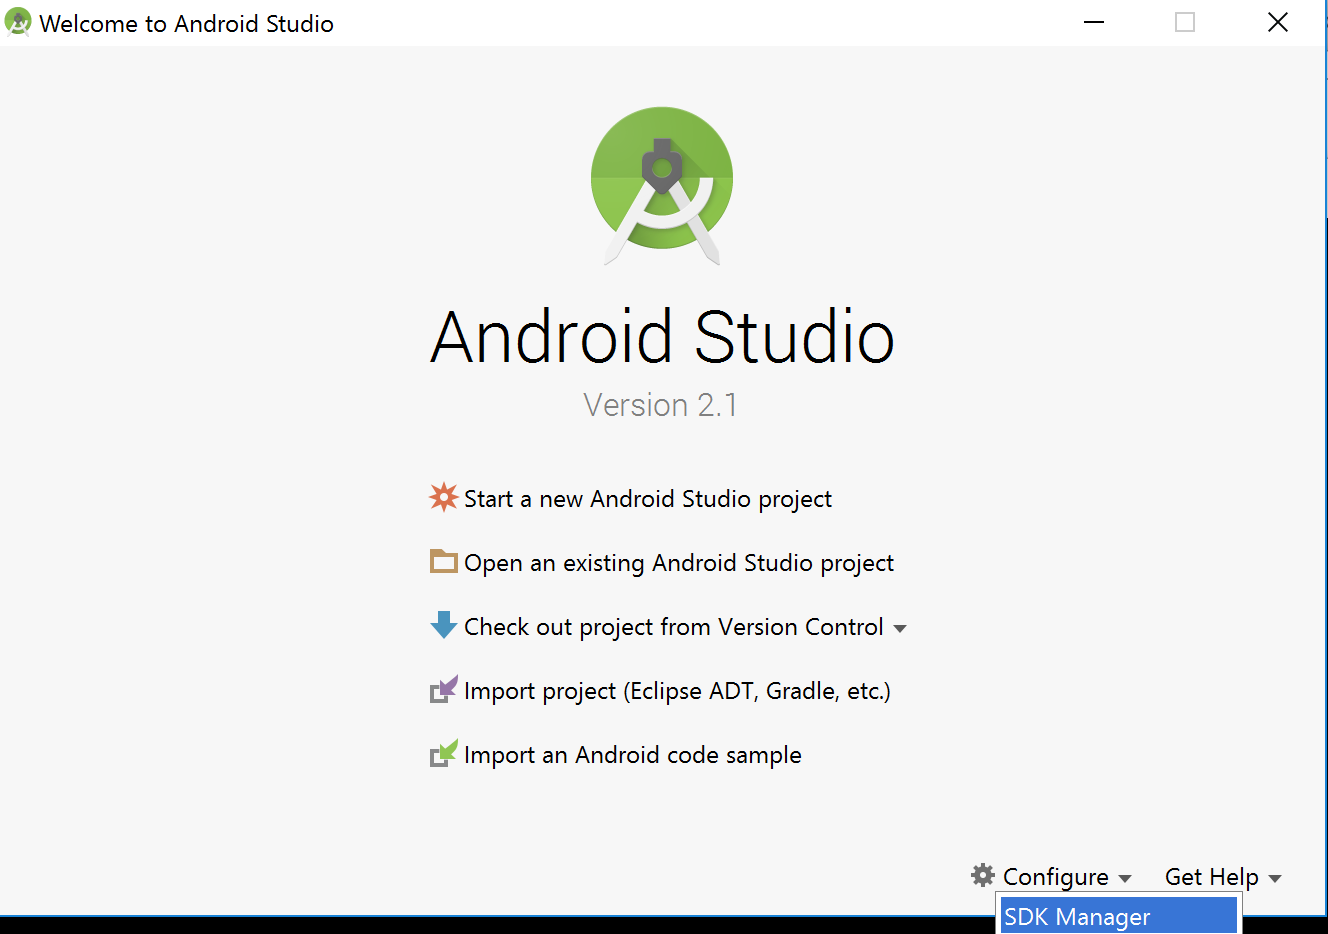Viewport: 1328px width, 934px height.
Task: Click the Configure gear icon
Action: (x=981, y=876)
